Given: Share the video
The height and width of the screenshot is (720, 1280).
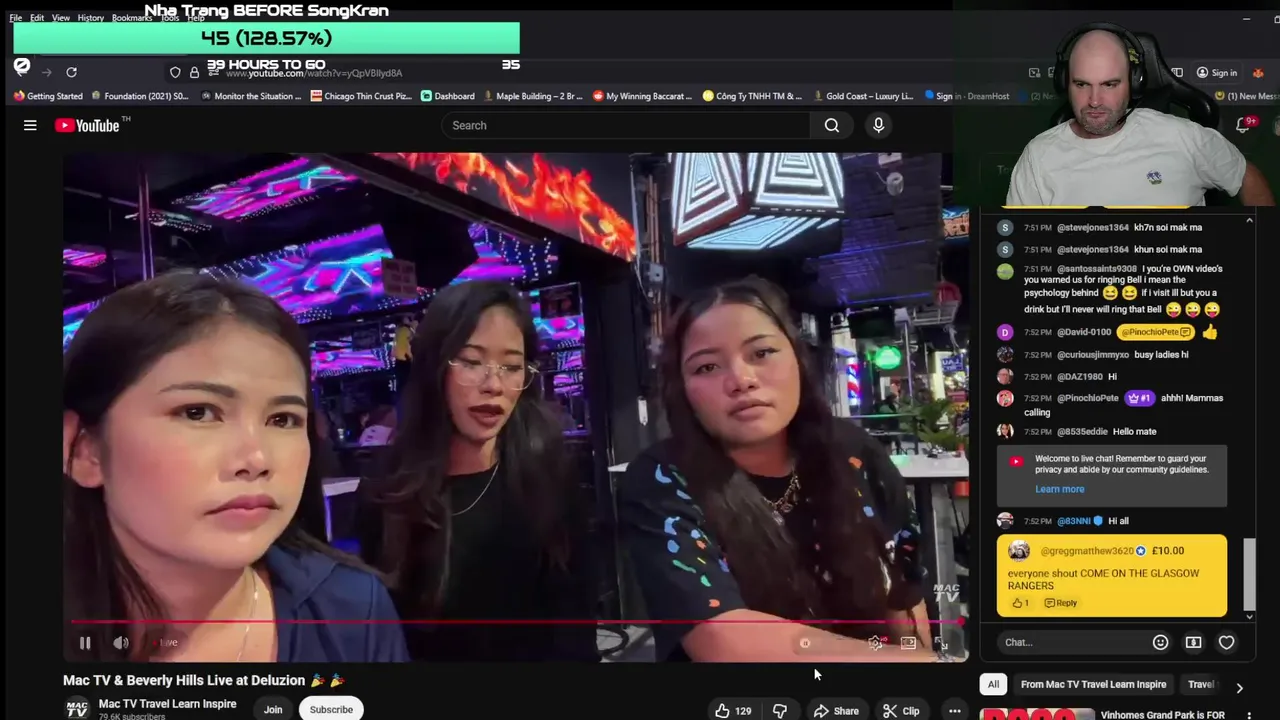Looking at the screenshot, I should tap(836, 711).
